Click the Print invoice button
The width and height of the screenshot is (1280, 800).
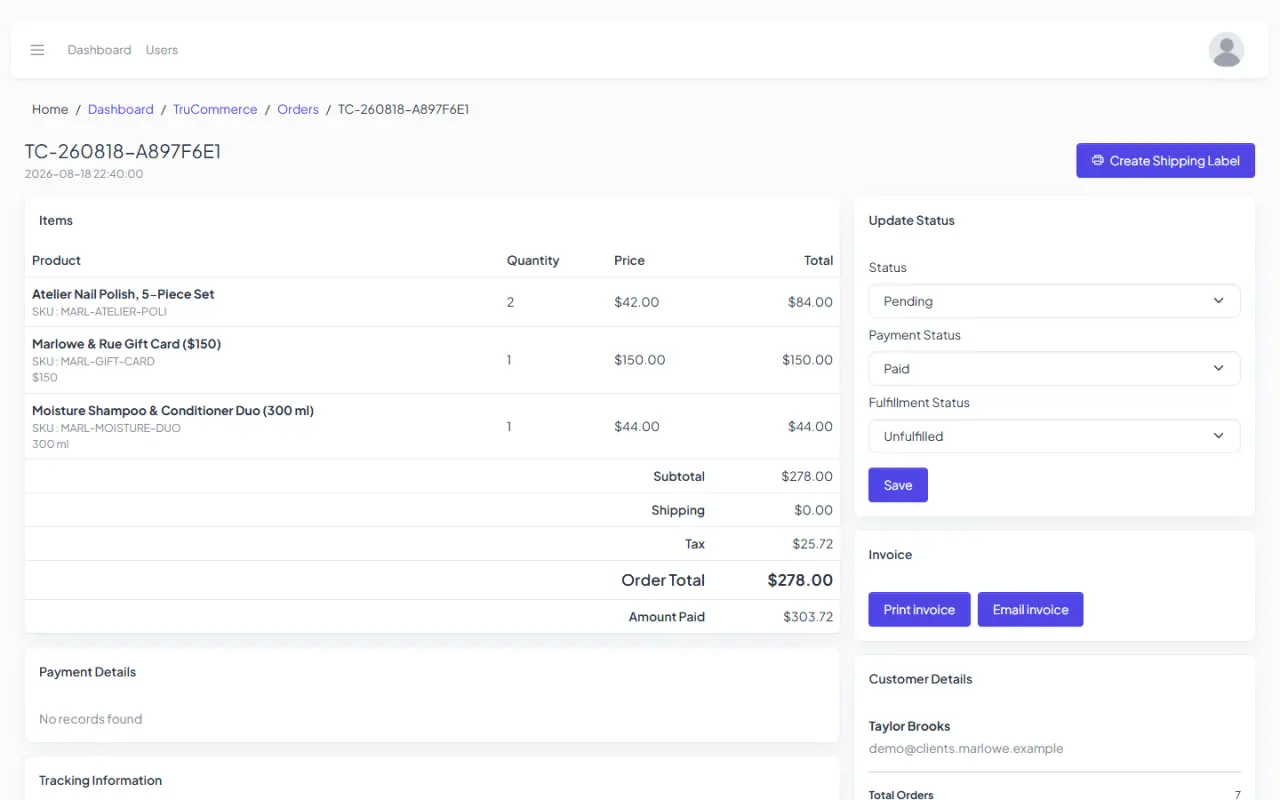[919, 610]
